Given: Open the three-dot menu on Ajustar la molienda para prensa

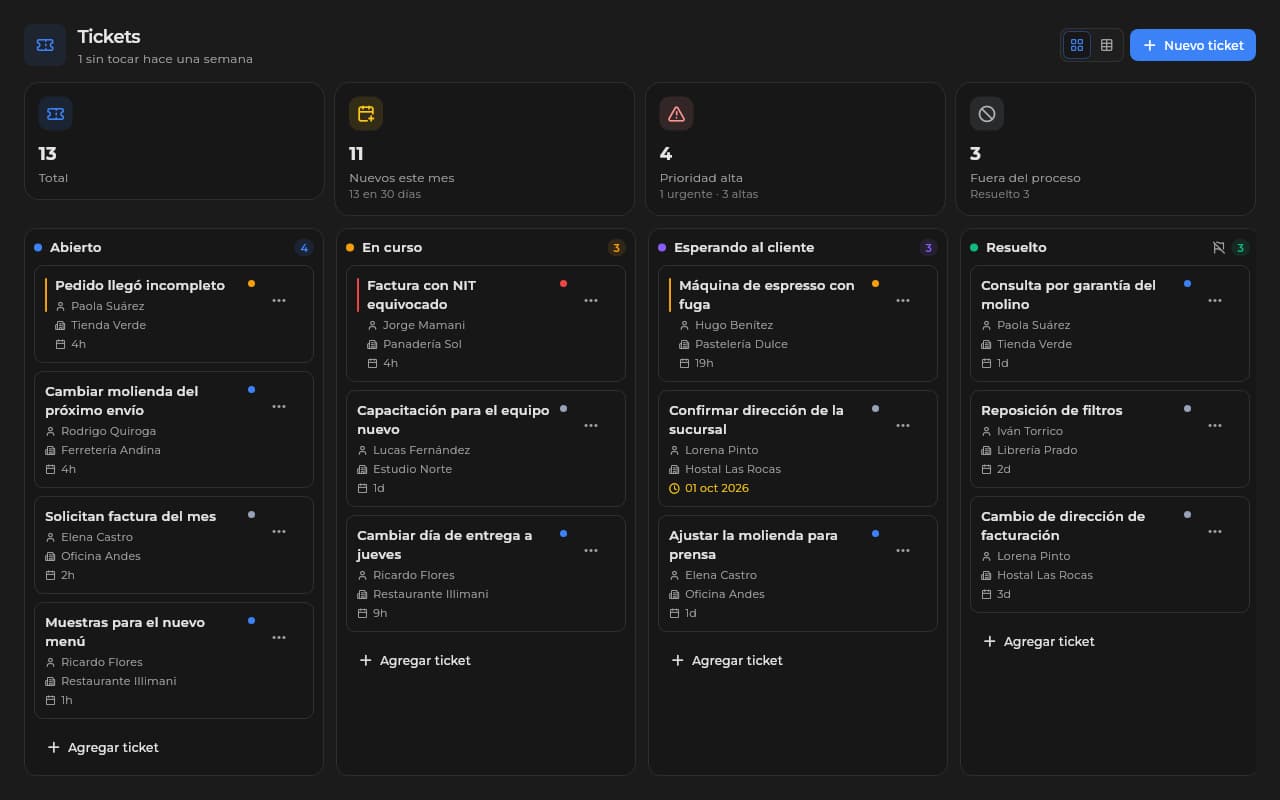Looking at the screenshot, I should coord(903,550).
